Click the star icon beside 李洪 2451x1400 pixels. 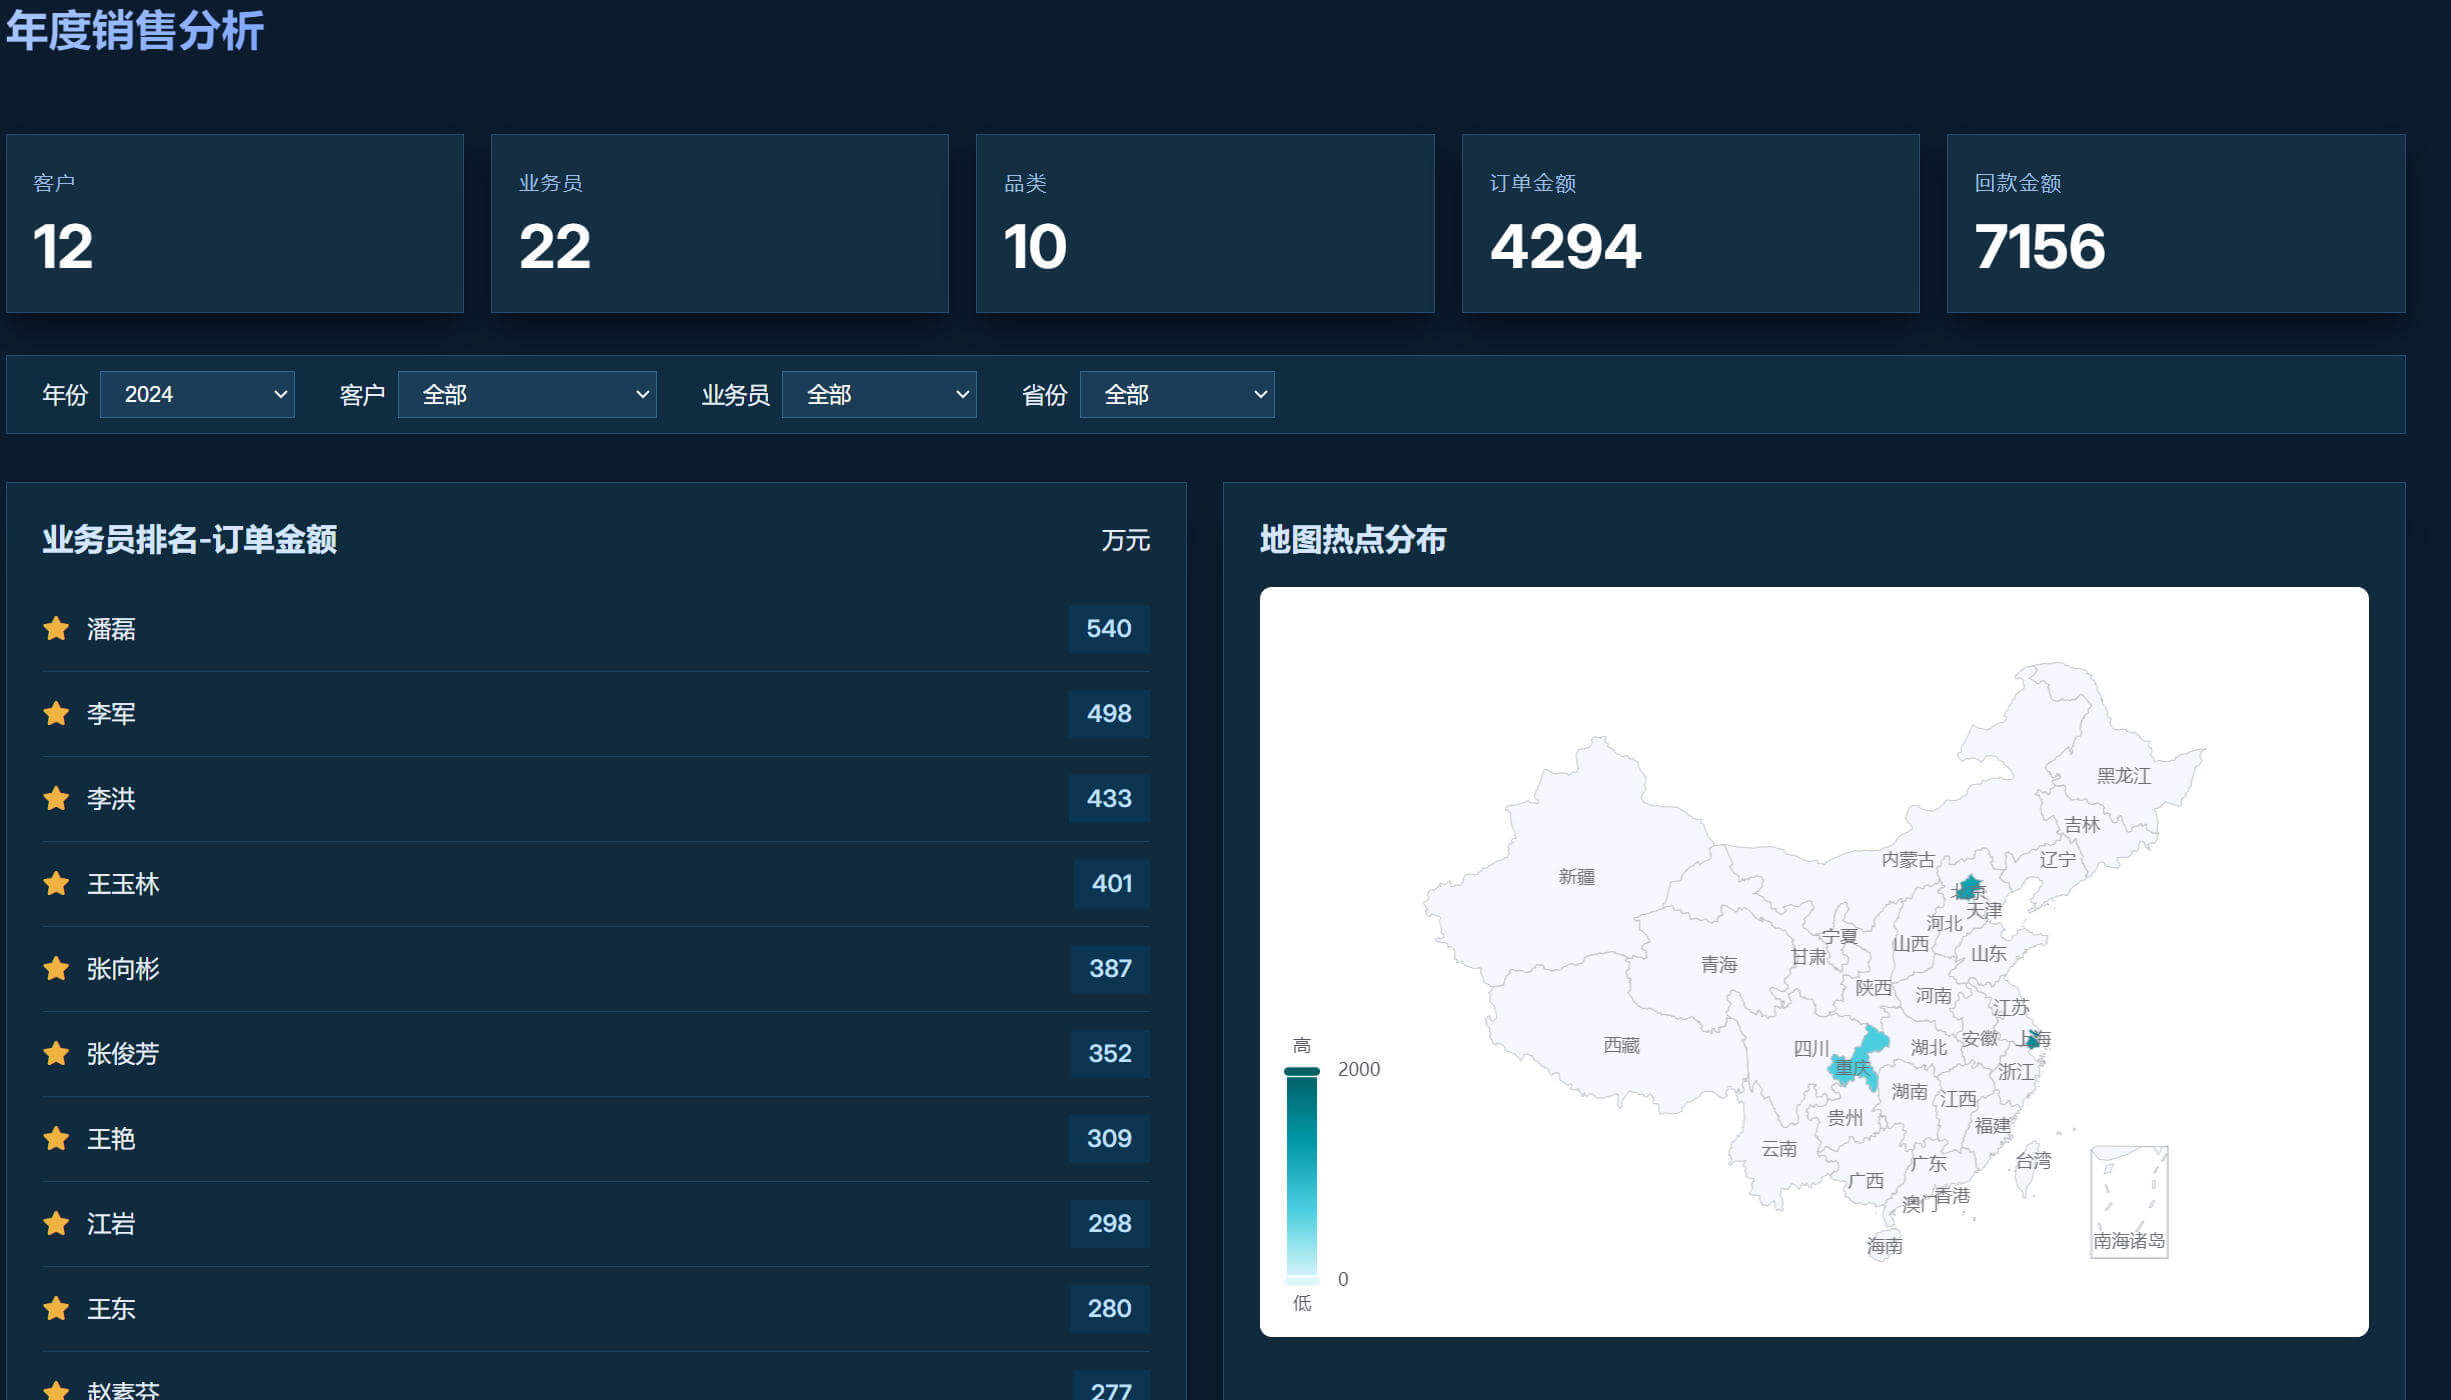tap(56, 799)
